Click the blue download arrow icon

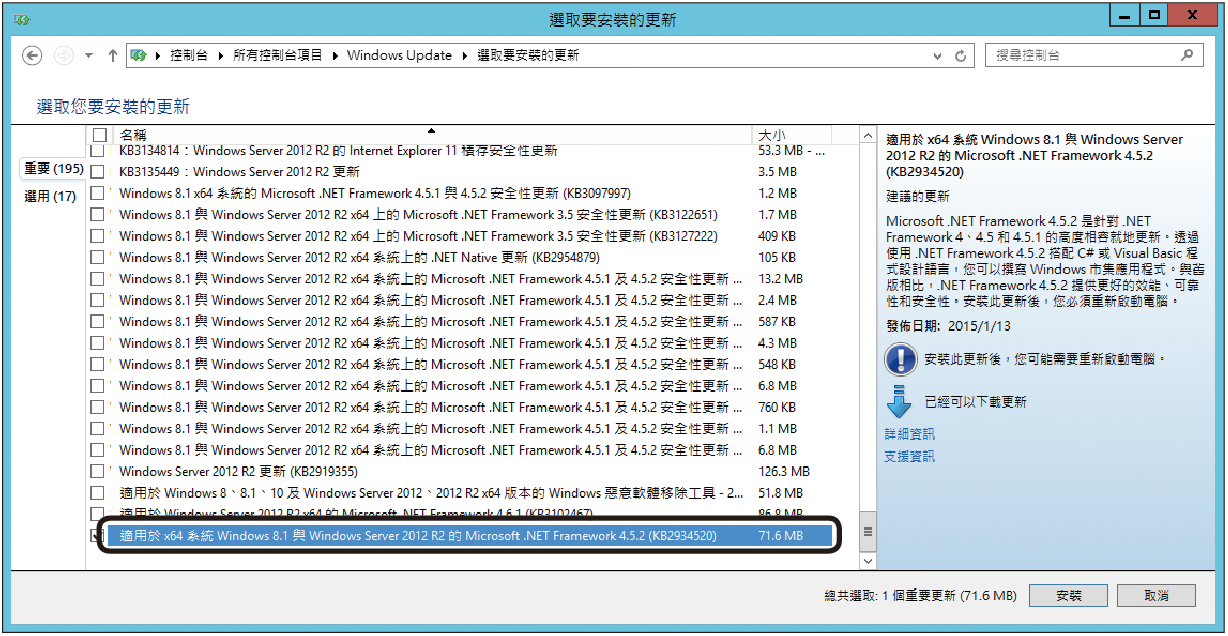[x=900, y=401]
